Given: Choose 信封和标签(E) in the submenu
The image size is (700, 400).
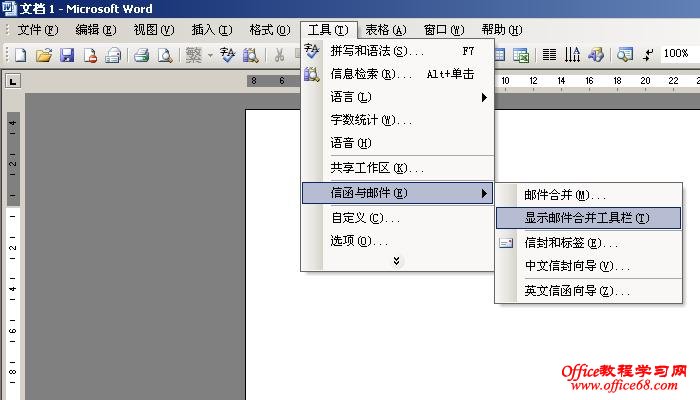Looking at the screenshot, I should pos(588,243).
